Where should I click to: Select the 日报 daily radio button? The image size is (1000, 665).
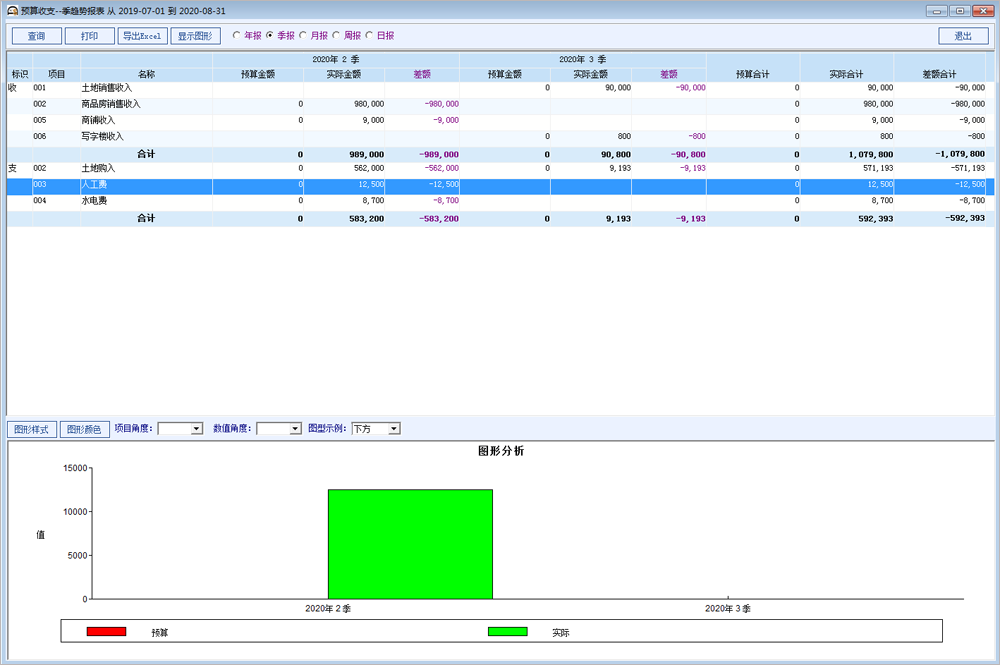pos(369,35)
